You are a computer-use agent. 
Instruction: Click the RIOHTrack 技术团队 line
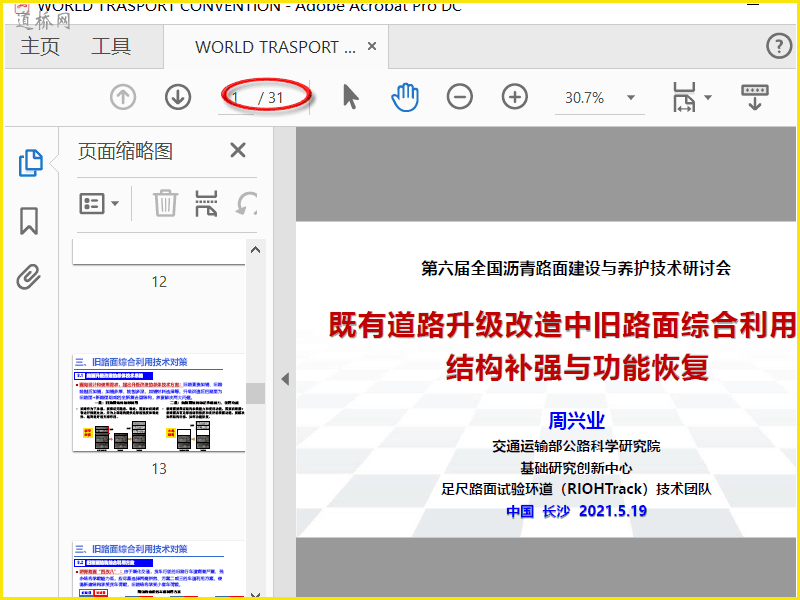tap(576, 489)
